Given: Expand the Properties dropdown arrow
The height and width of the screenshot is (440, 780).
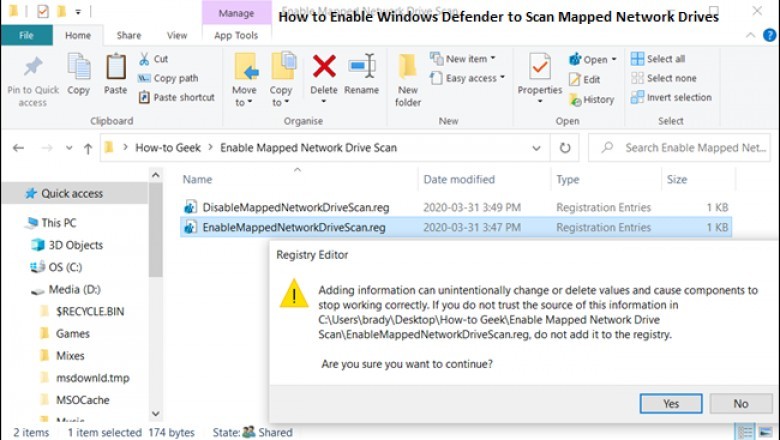Looking at the screenshot, I should (x=540, y=101).
